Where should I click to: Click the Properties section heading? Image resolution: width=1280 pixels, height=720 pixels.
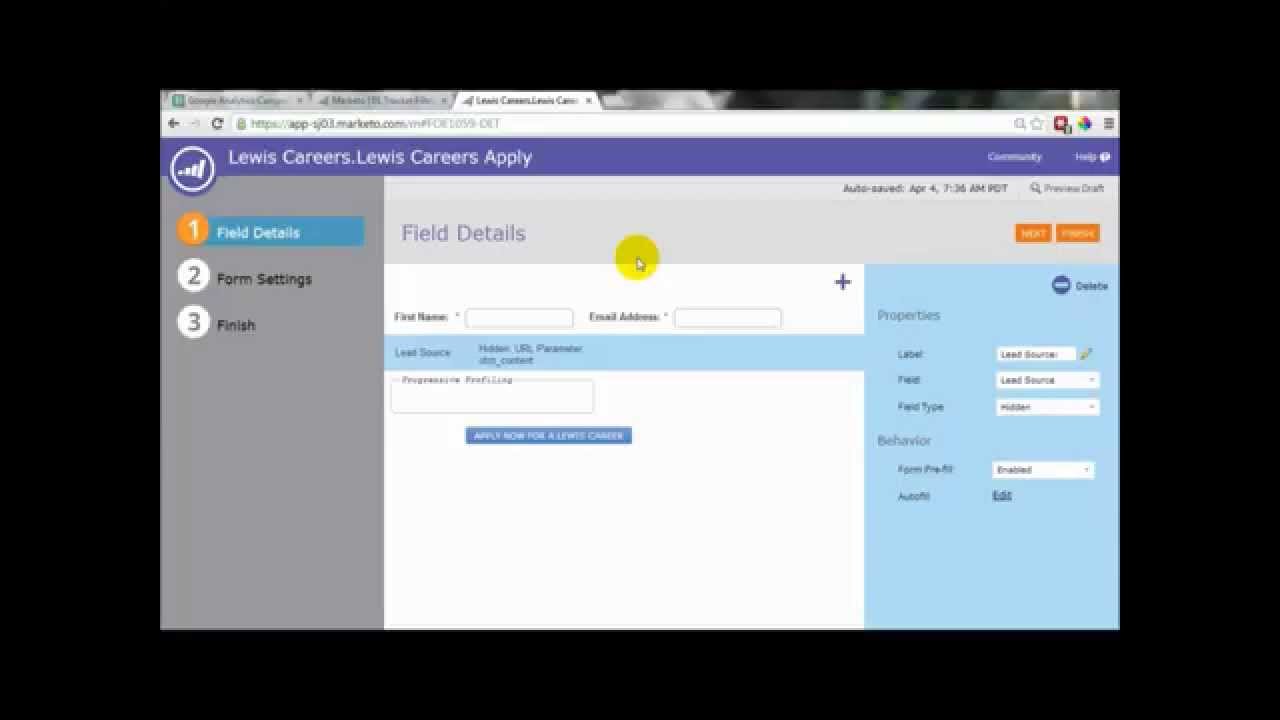click(x=908, y=315)
